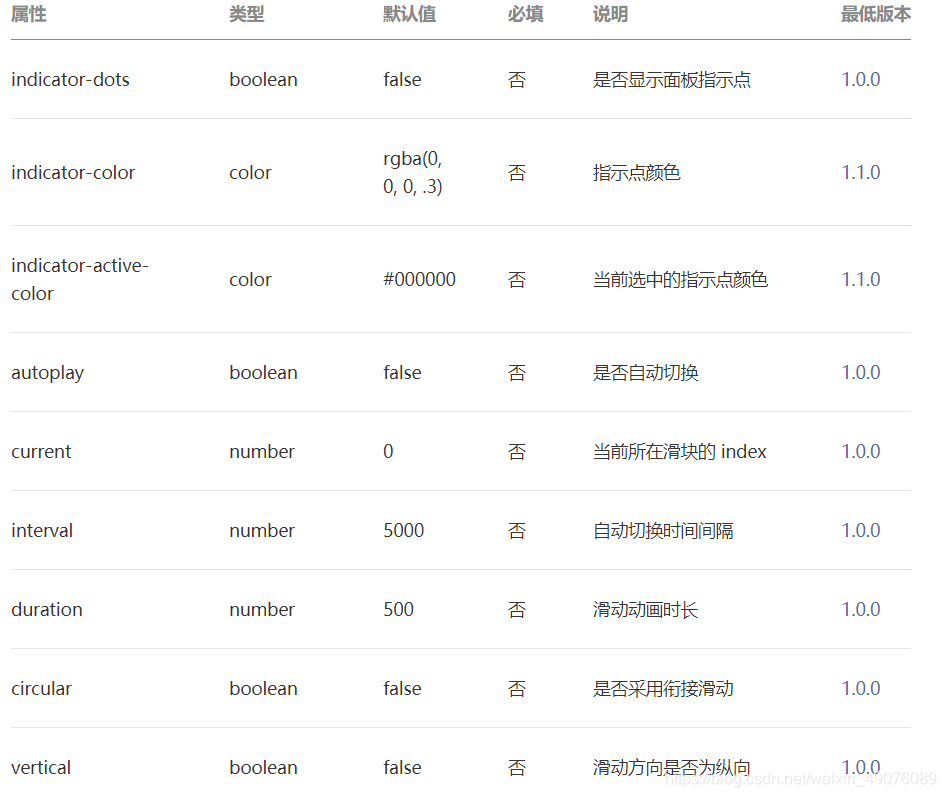946x797 pixels.
Task: Click the indicator-dots property name
Action: (x=70, y=80)
